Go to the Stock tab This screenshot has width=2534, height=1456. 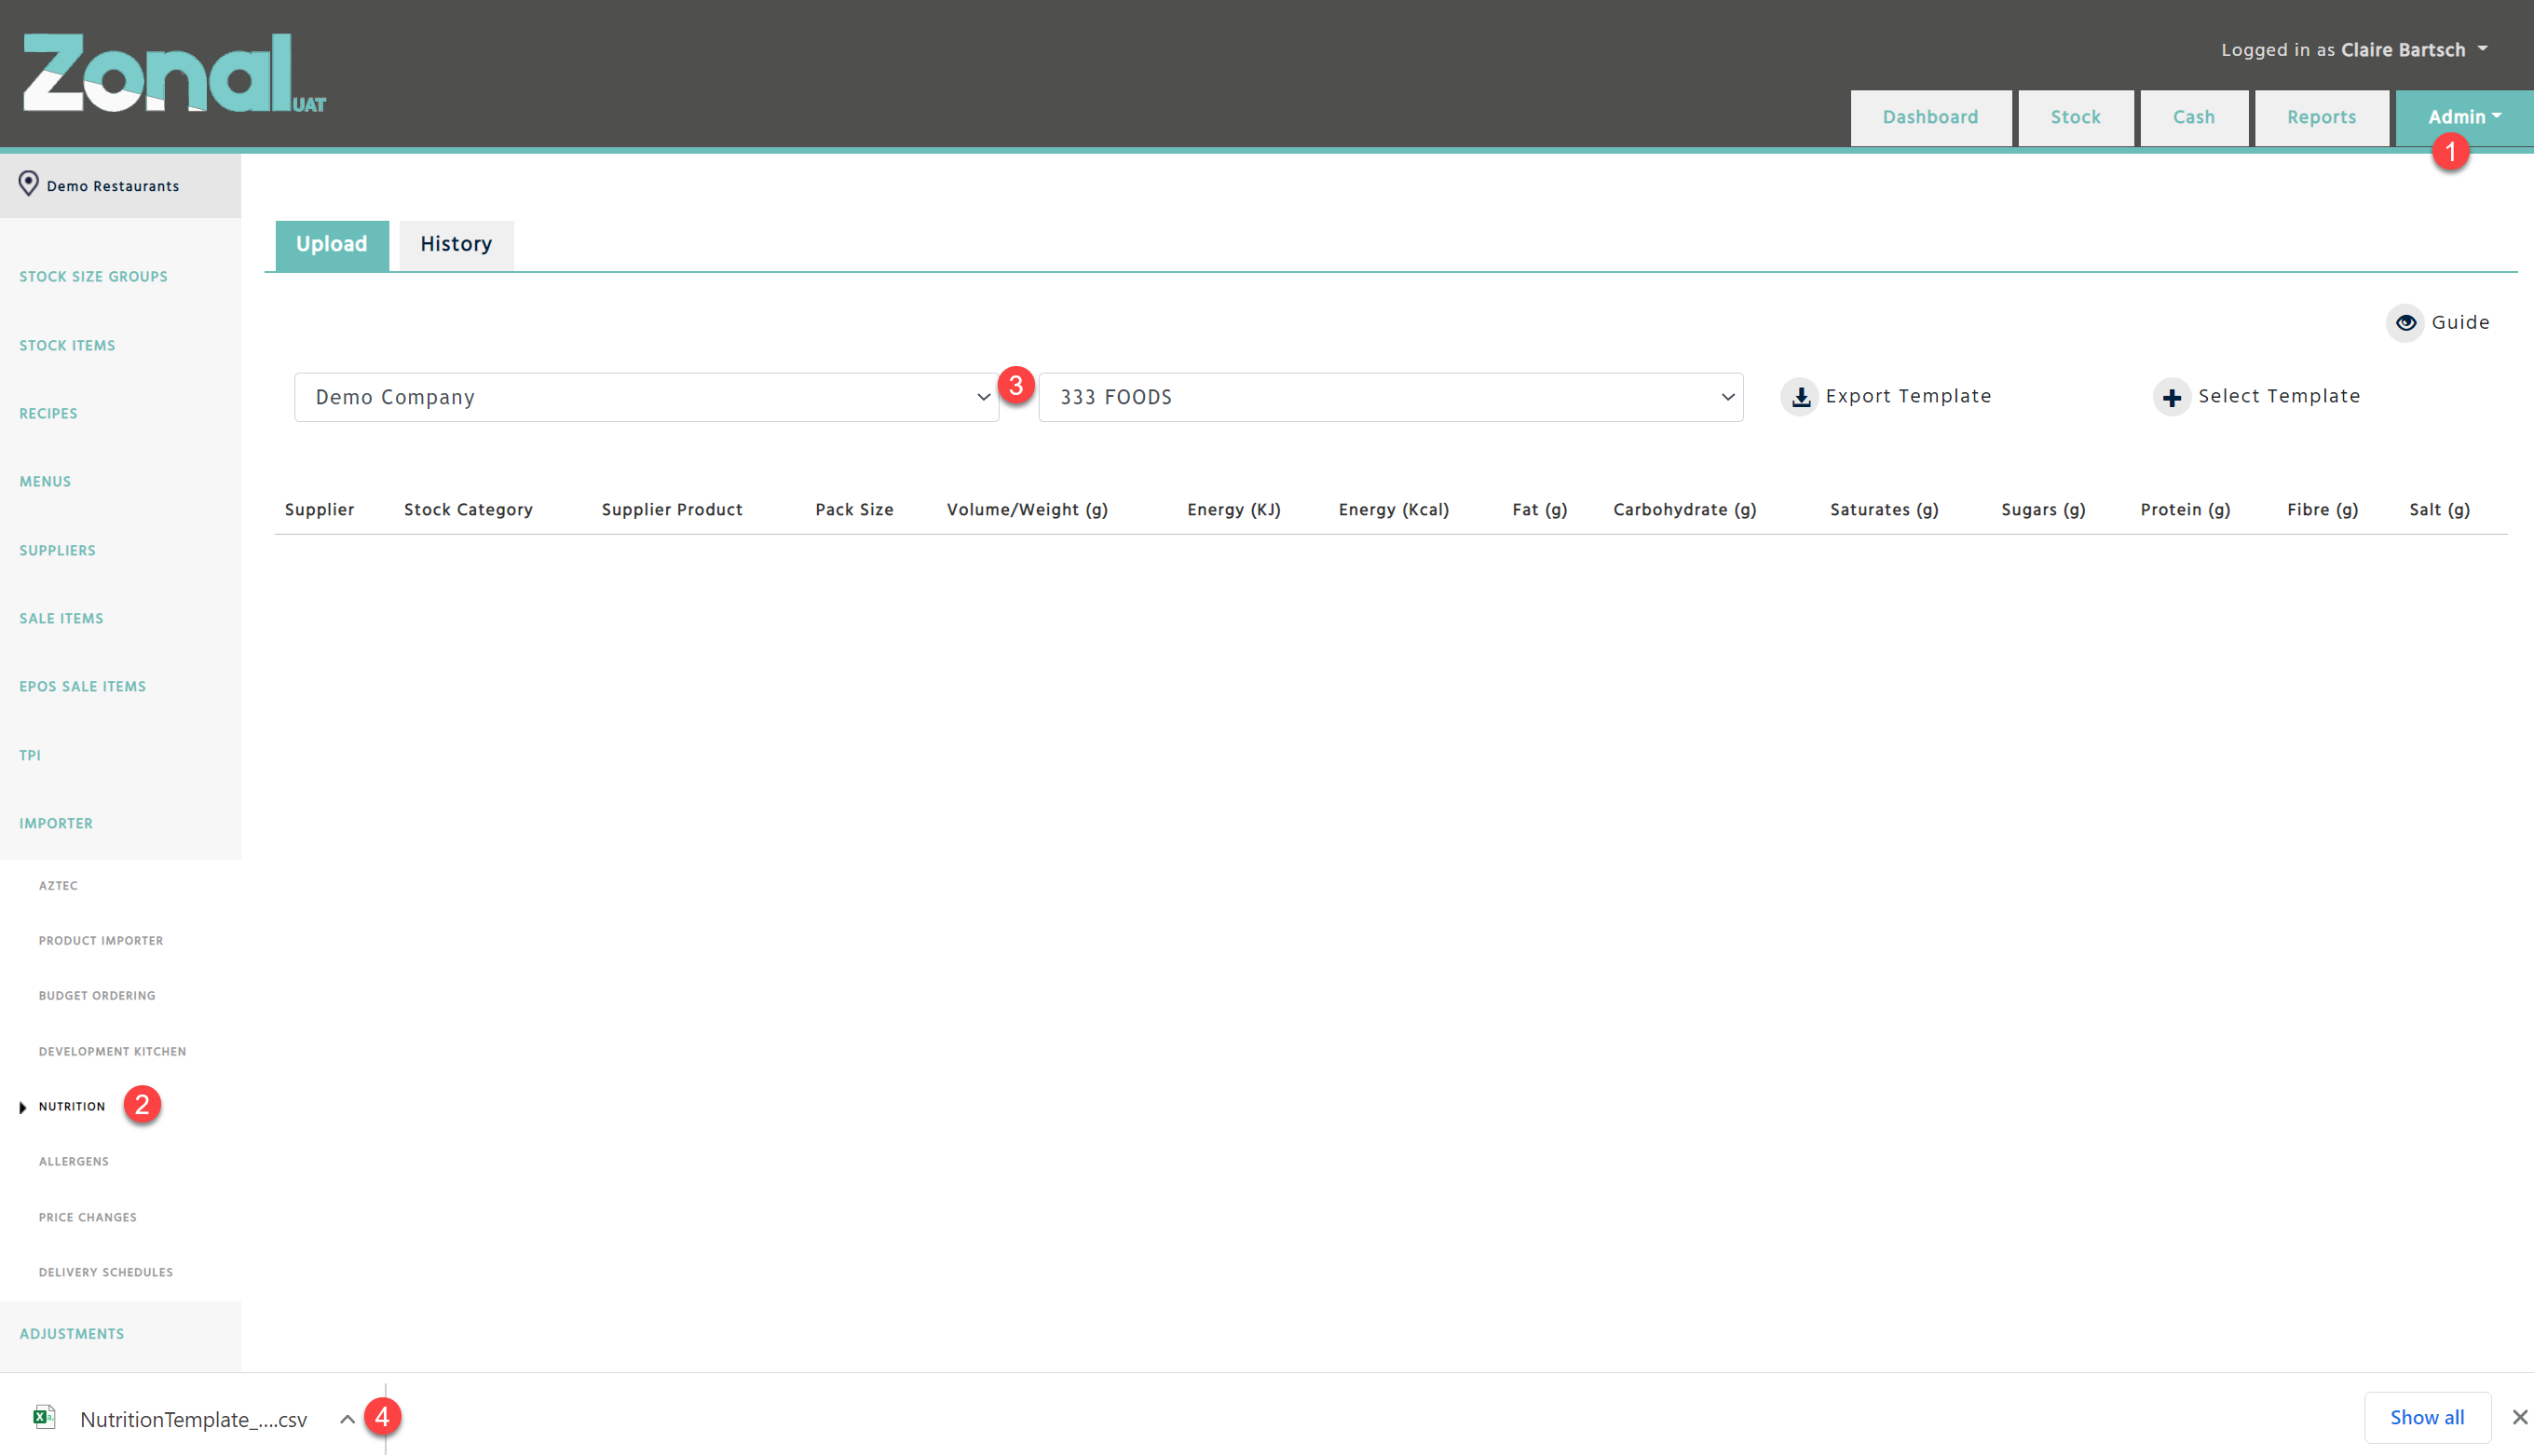[2075, 118]
